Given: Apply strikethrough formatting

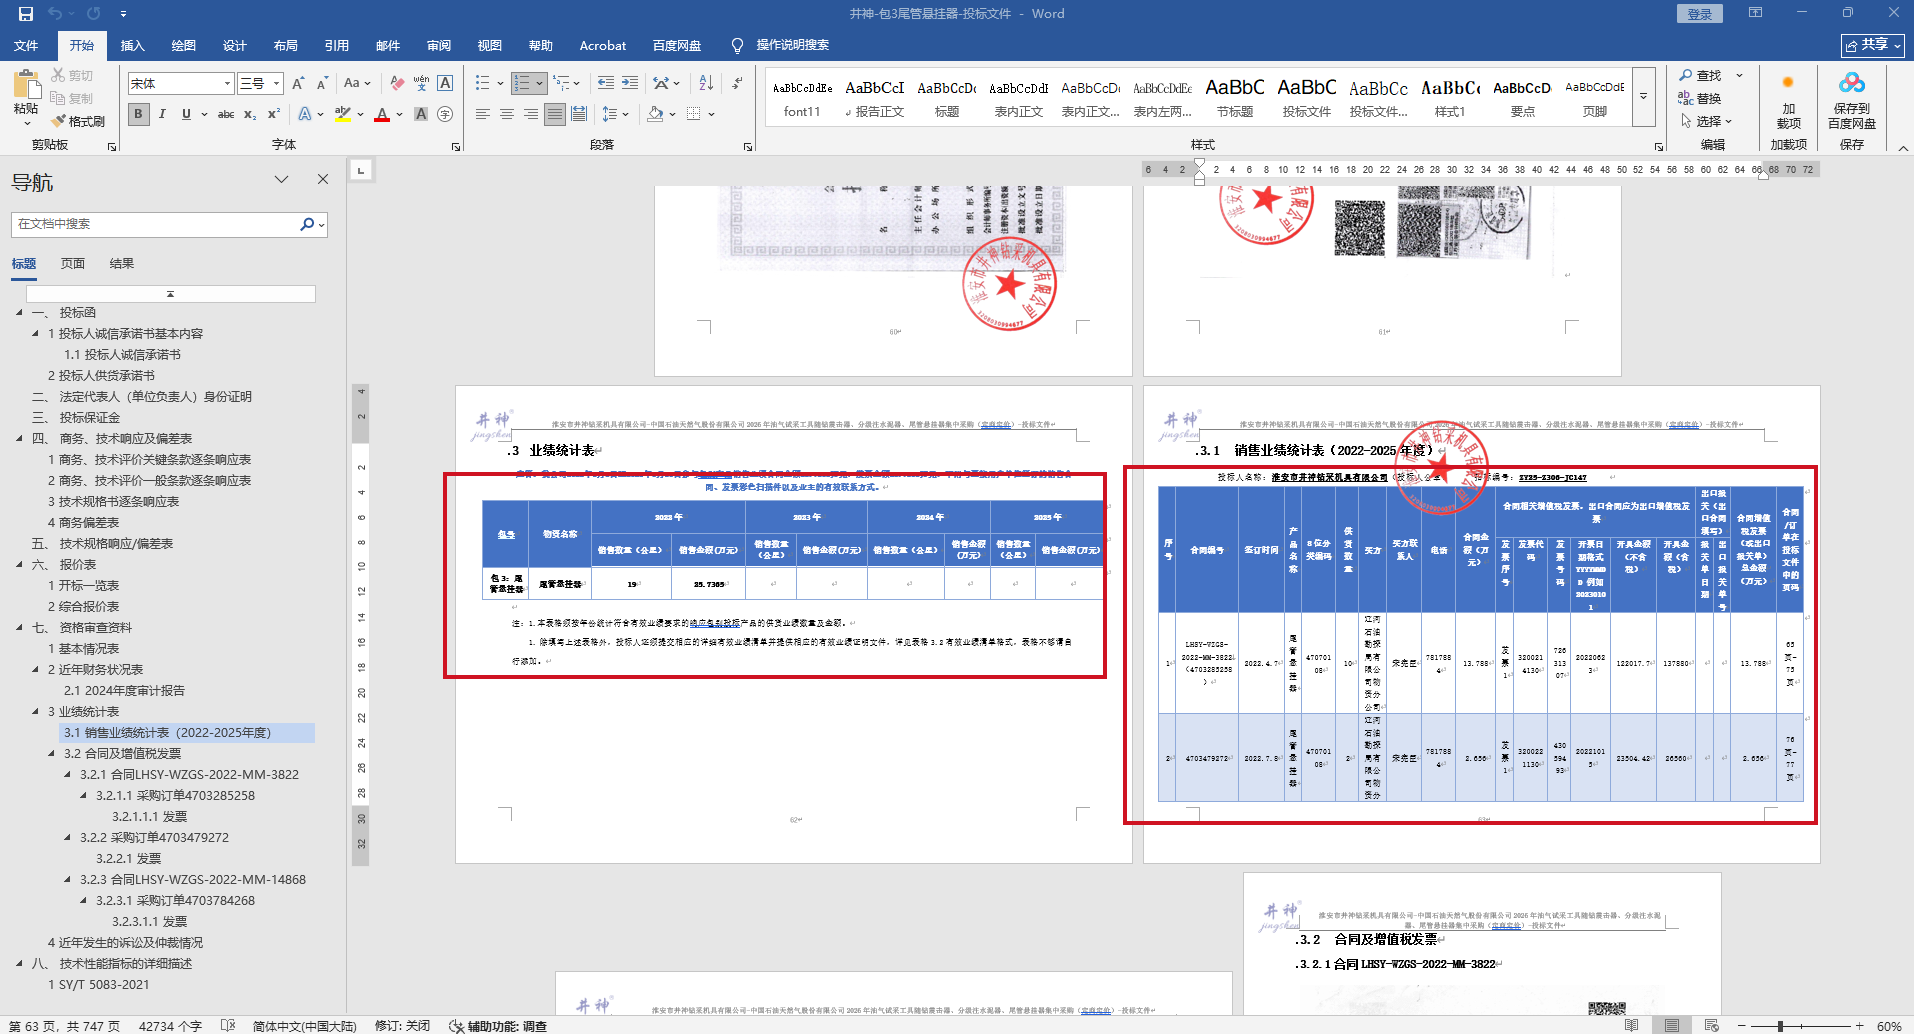Looking at the screenshot, I should (x=226, y=114).
